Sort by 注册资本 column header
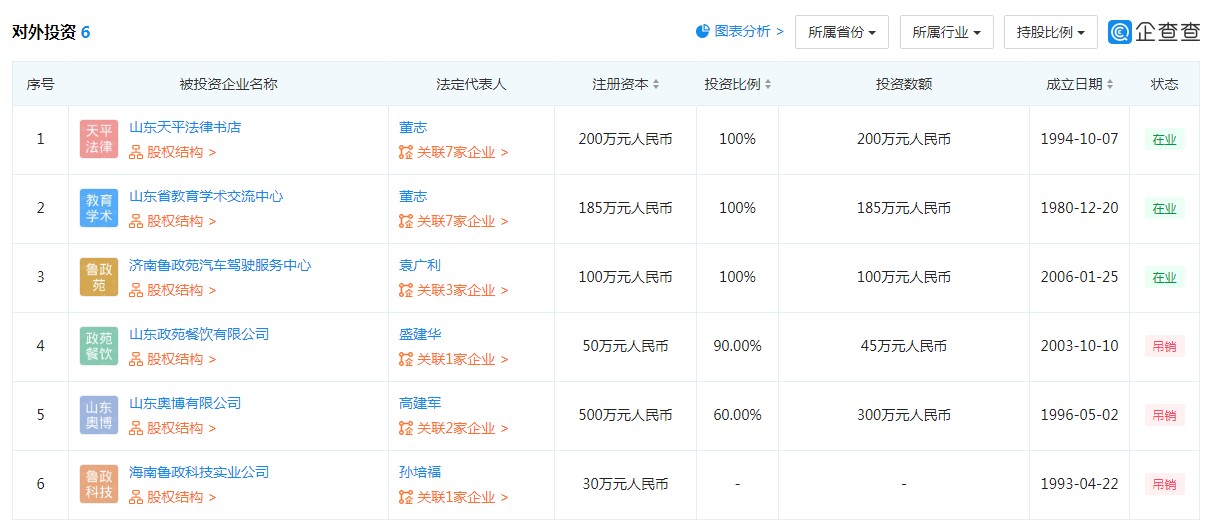The height and width of the screenshot is (531, 1206). click(625, 85)
